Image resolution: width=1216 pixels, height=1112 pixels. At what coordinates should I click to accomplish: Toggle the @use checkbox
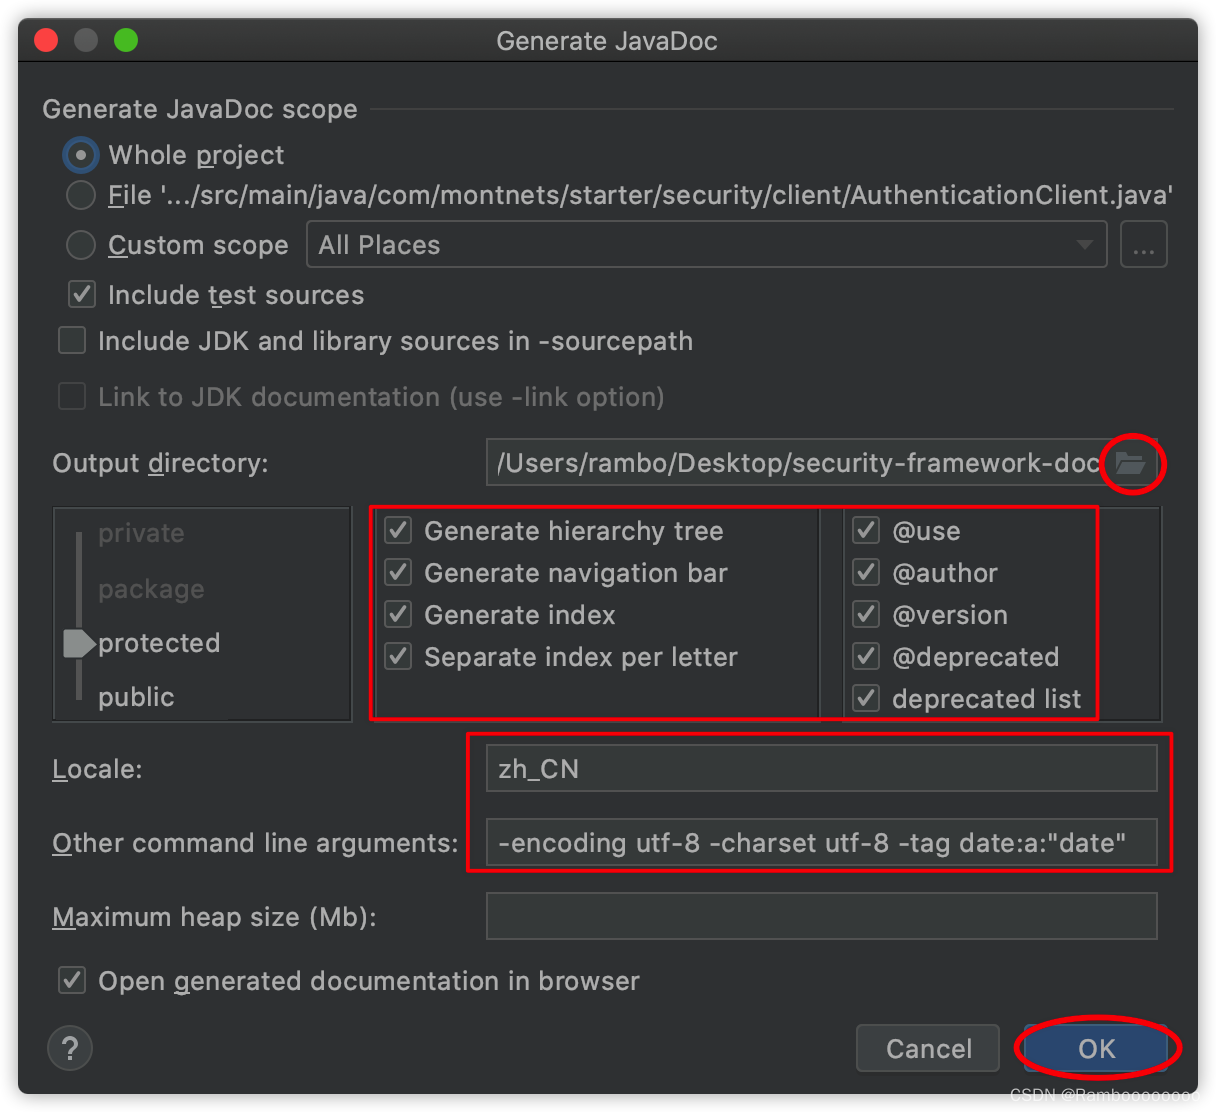tap(866, 530)
